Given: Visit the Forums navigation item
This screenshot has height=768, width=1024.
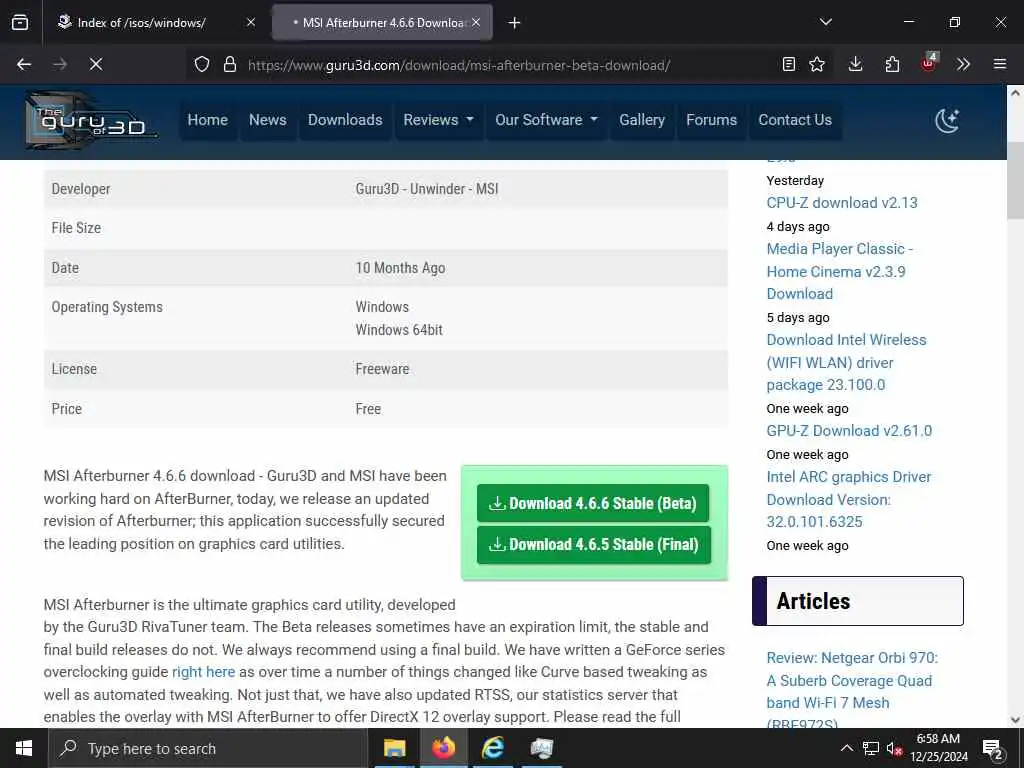Looking at the screenshot, I should point(711,120).
